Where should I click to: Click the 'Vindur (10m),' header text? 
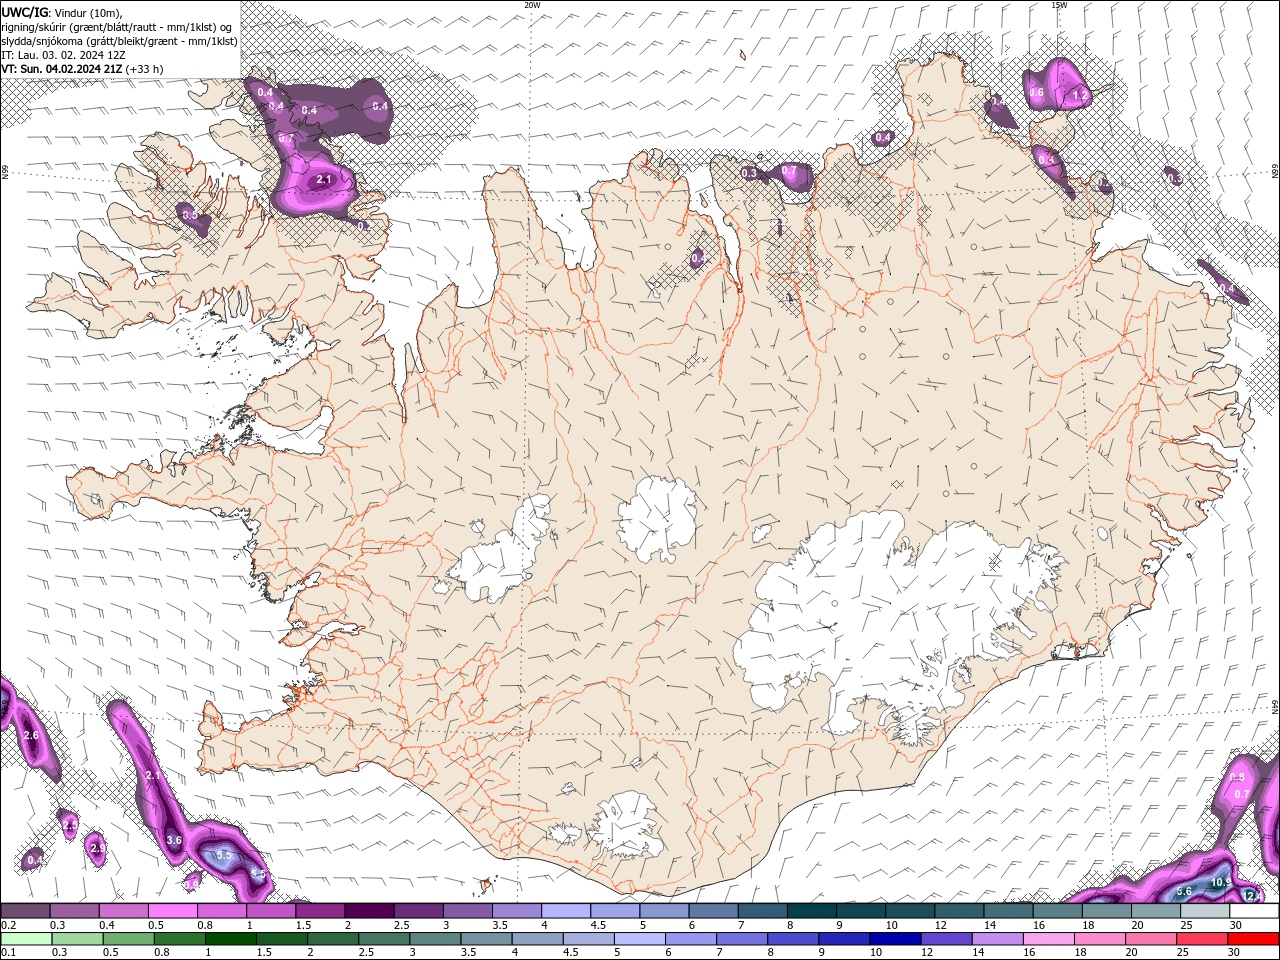[x=89, y=12]
